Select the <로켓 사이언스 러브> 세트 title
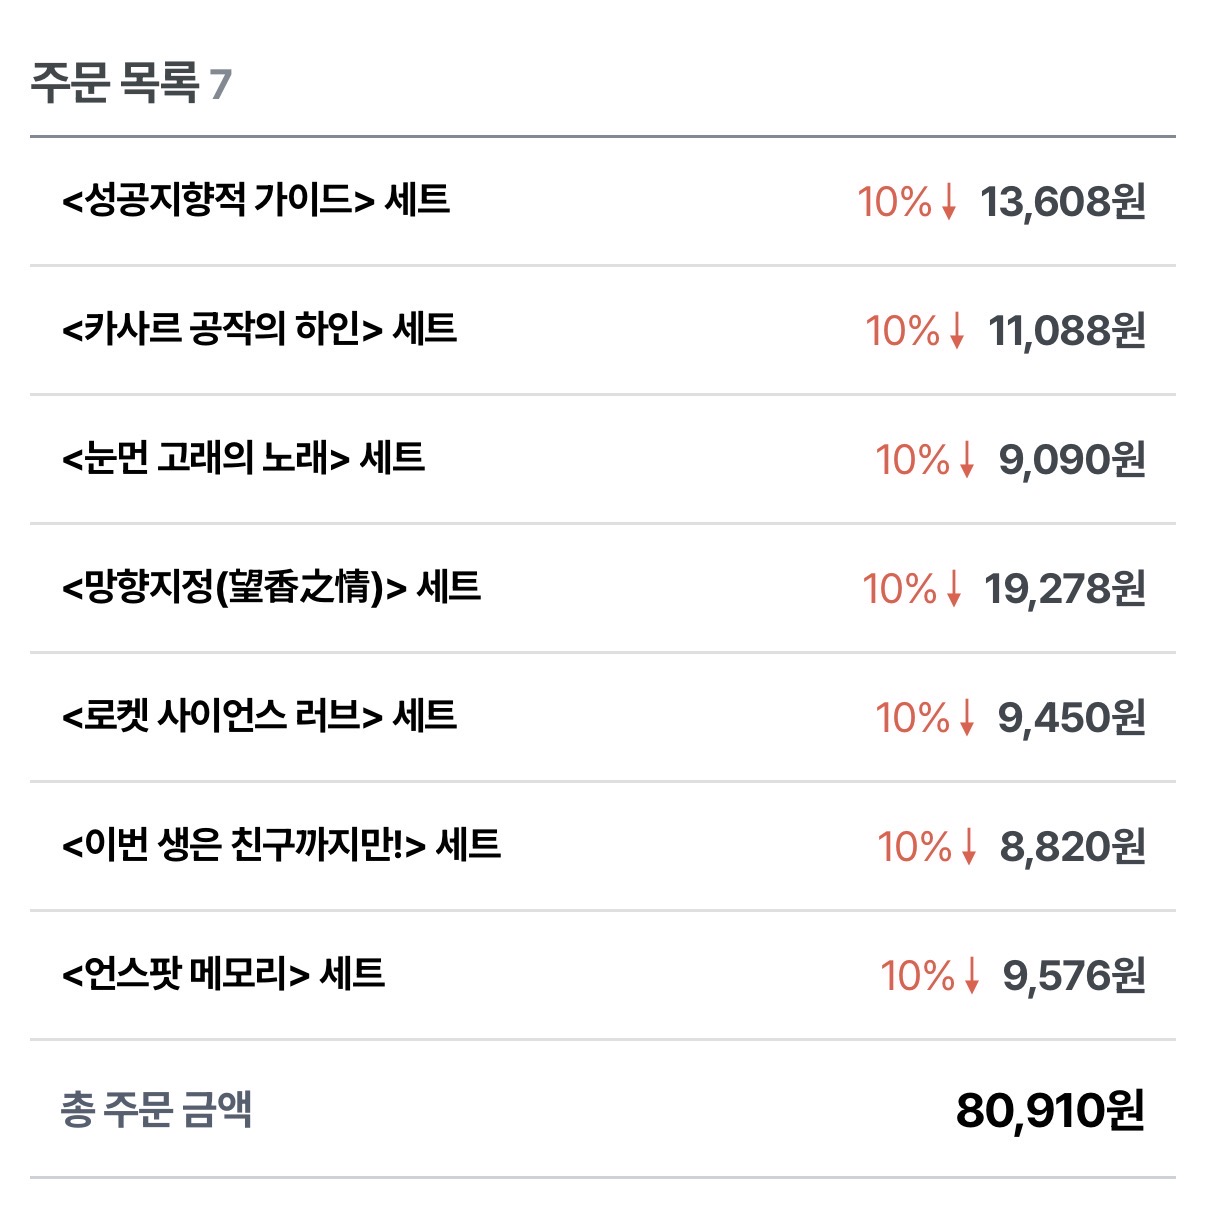The width and height of the screenshot is (1206, 1217). coord(260,716)
